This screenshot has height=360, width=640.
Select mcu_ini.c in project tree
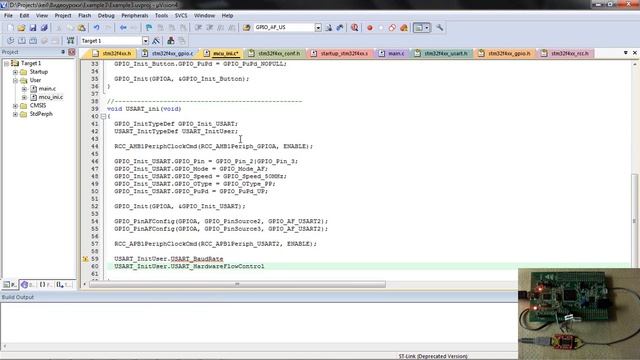pyautogui.click(x=51, y=97)
